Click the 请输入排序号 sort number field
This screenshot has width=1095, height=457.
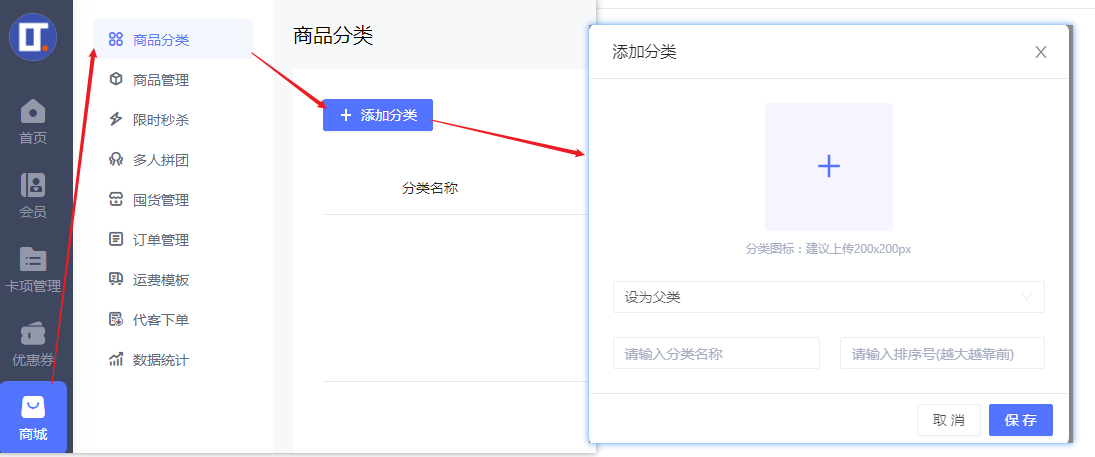942,353
